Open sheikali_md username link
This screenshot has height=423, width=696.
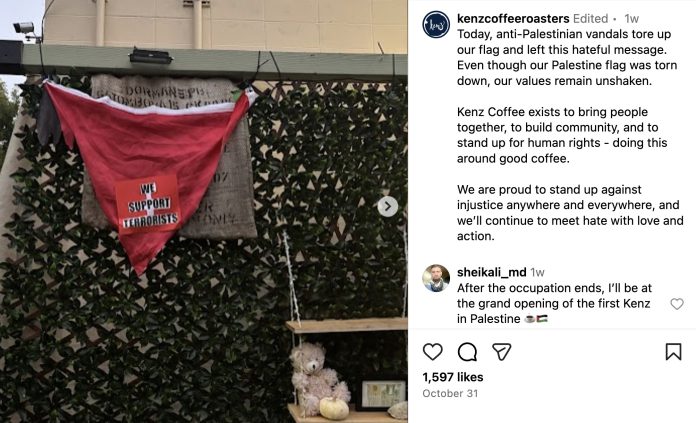492,272
